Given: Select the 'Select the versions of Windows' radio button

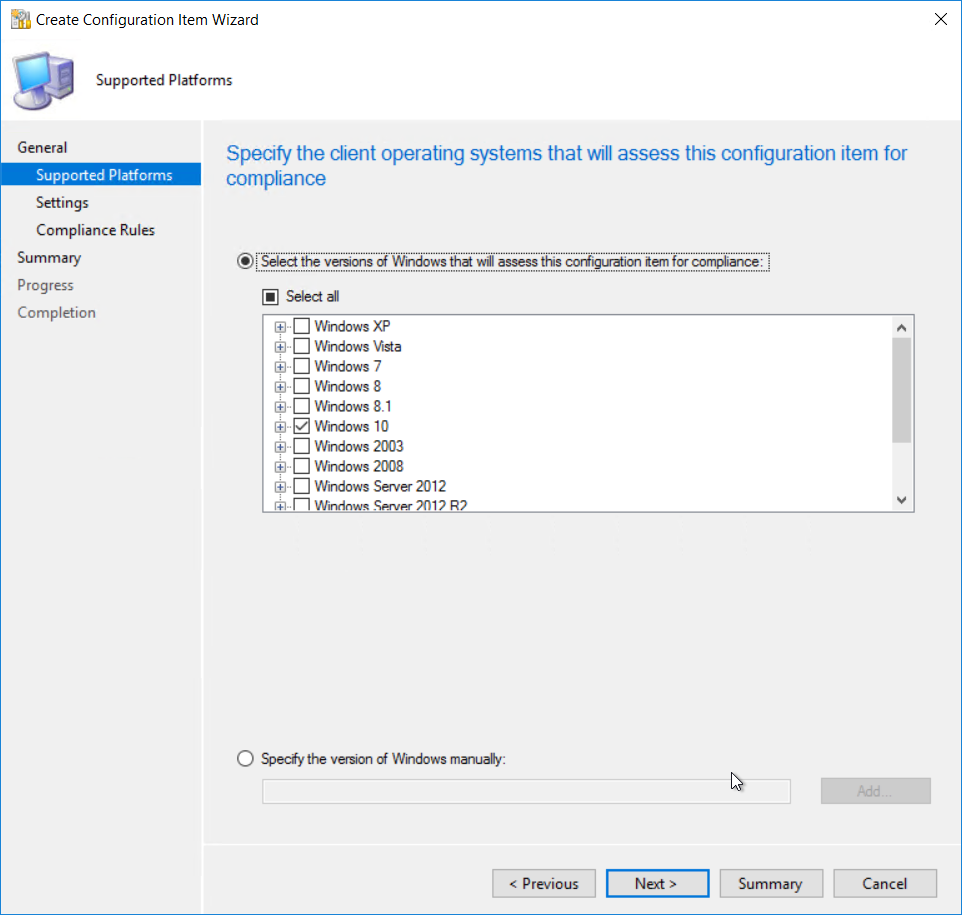Looking at the screenshot, I should pyautogui.click(x=246, y=262).
